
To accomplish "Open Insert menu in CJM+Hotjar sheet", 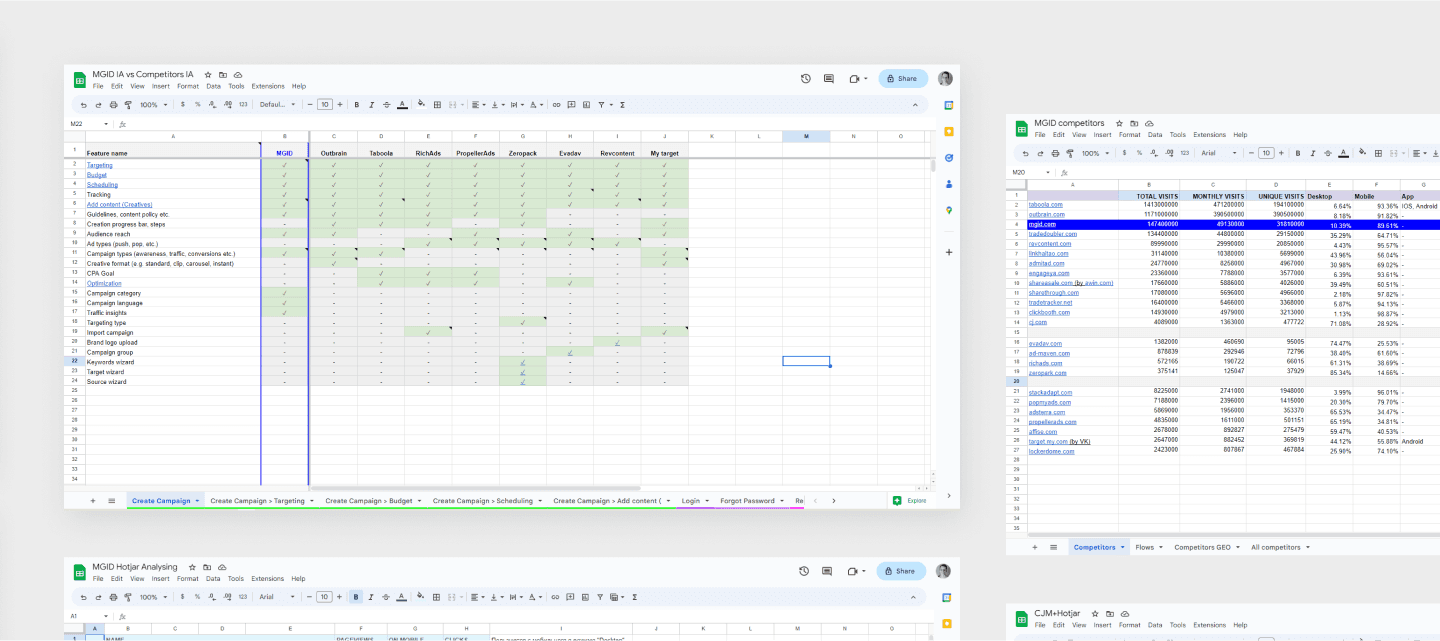I will tap(1102, 625).
